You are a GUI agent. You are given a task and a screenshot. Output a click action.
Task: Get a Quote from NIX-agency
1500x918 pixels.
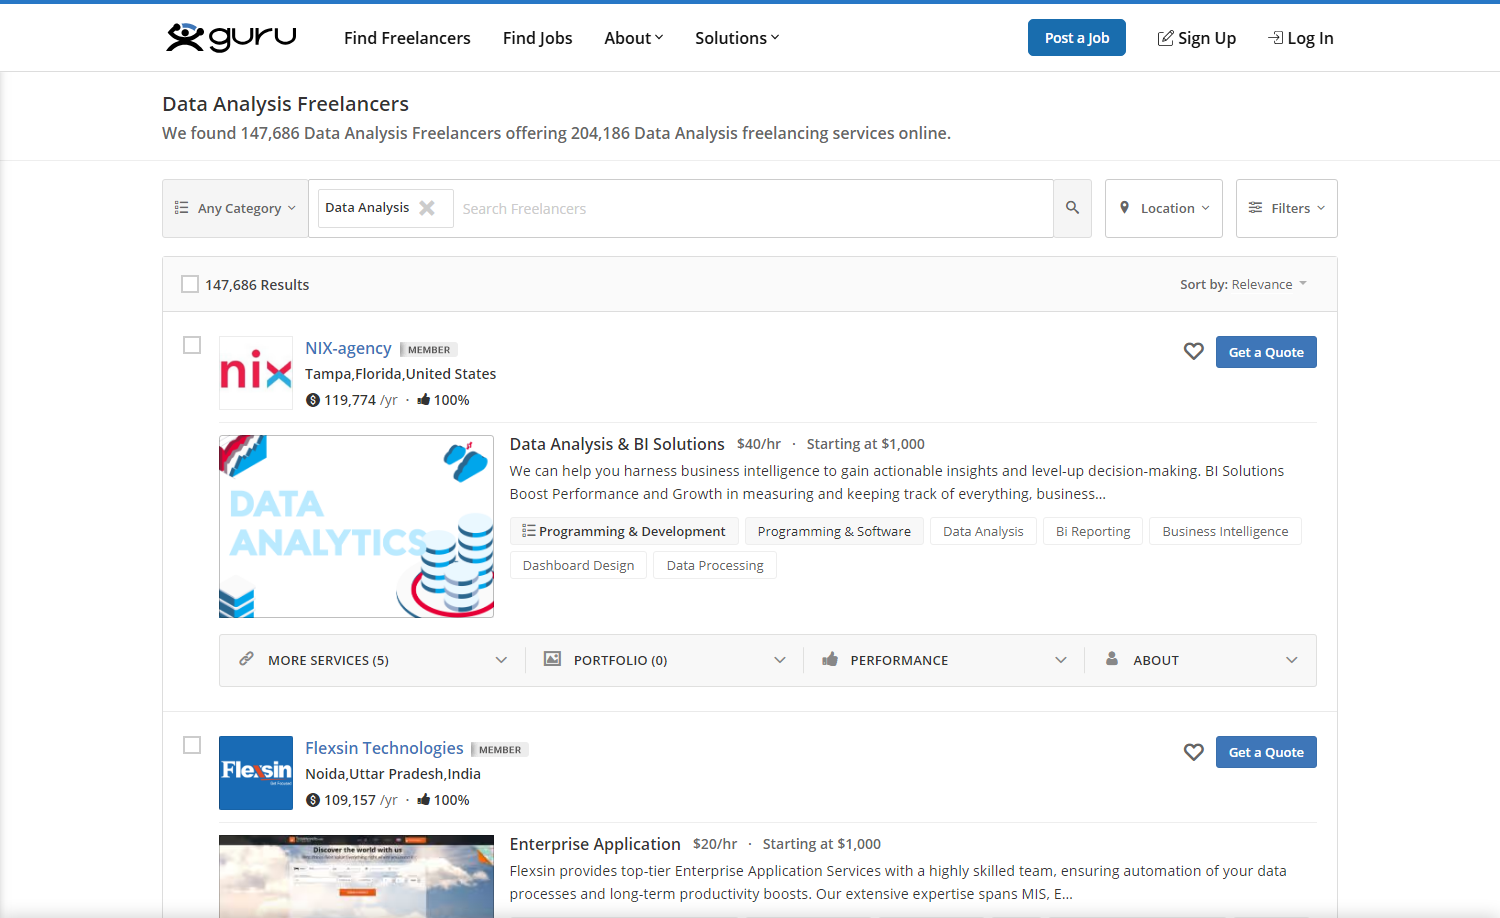1266,352
